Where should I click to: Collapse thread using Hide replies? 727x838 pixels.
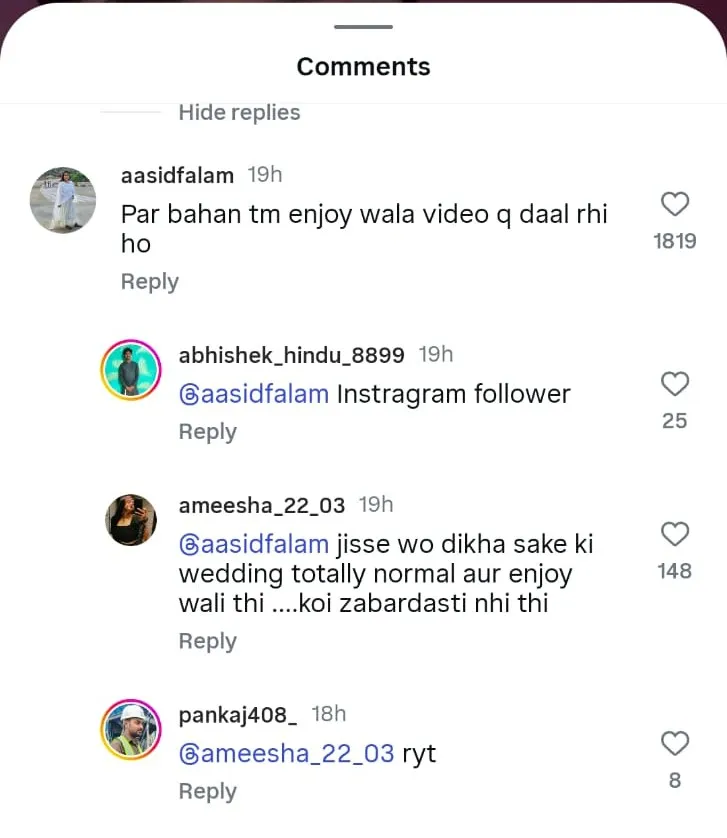point(239,113)
